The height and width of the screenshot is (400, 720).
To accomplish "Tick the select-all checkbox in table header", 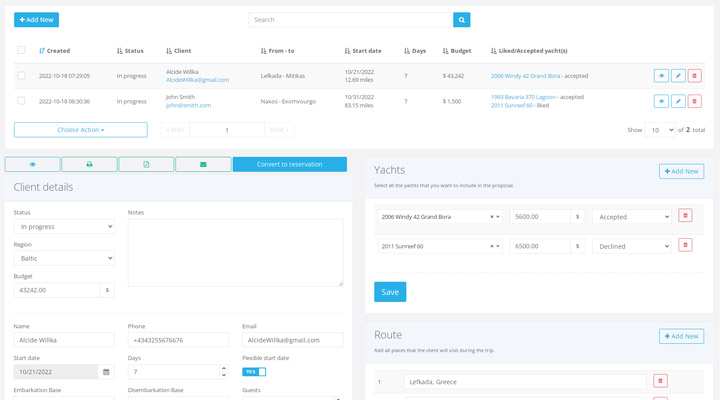I will tap(21, 50).
